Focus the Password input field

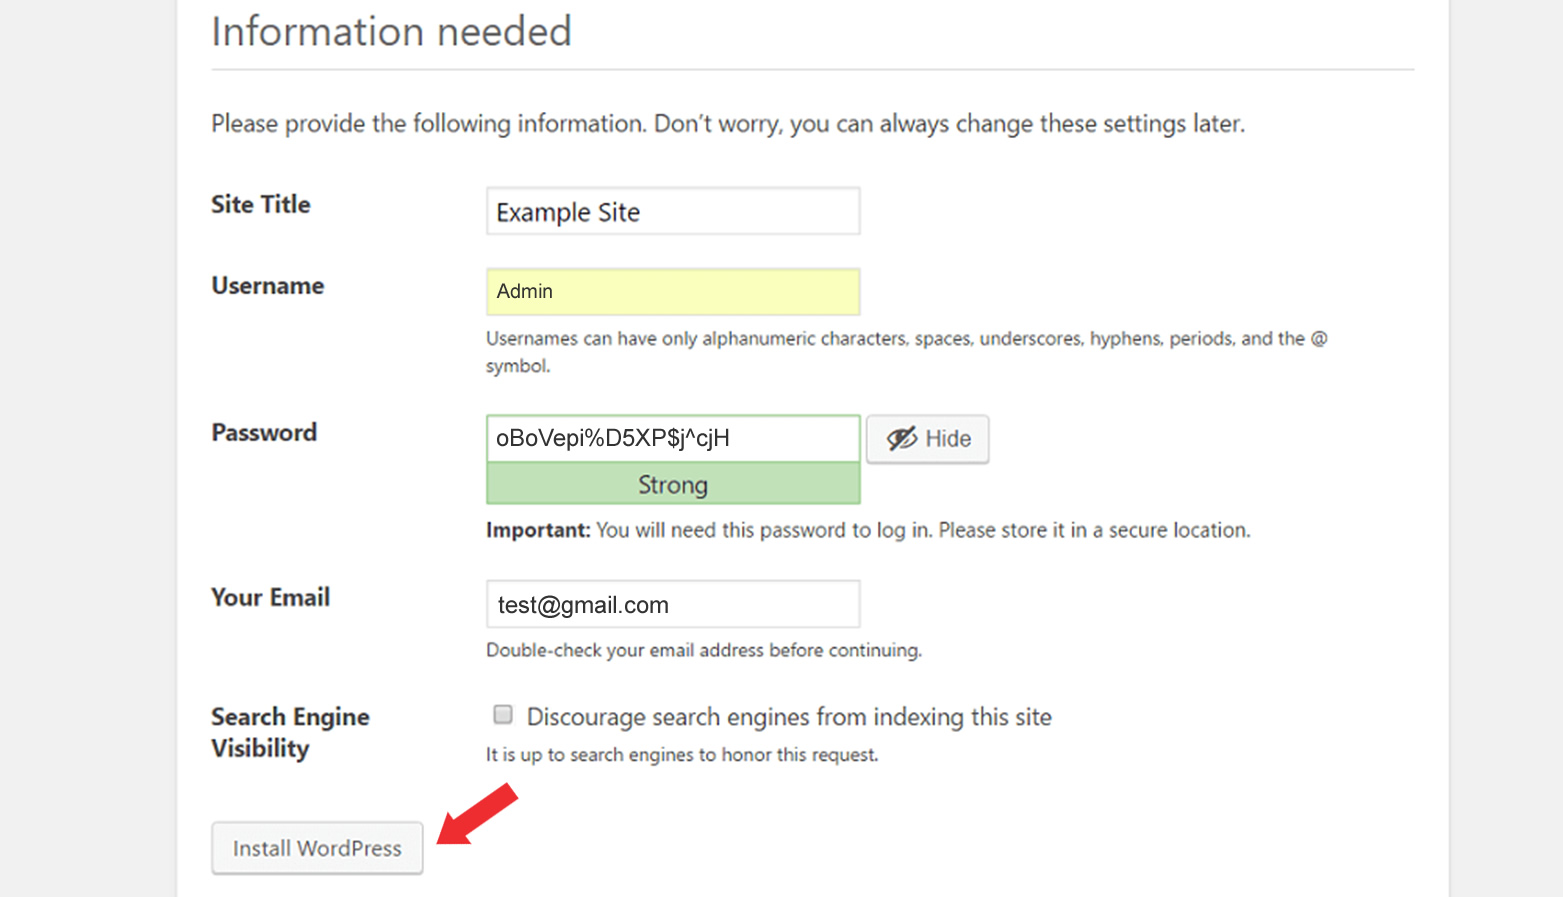coord(672,437)
